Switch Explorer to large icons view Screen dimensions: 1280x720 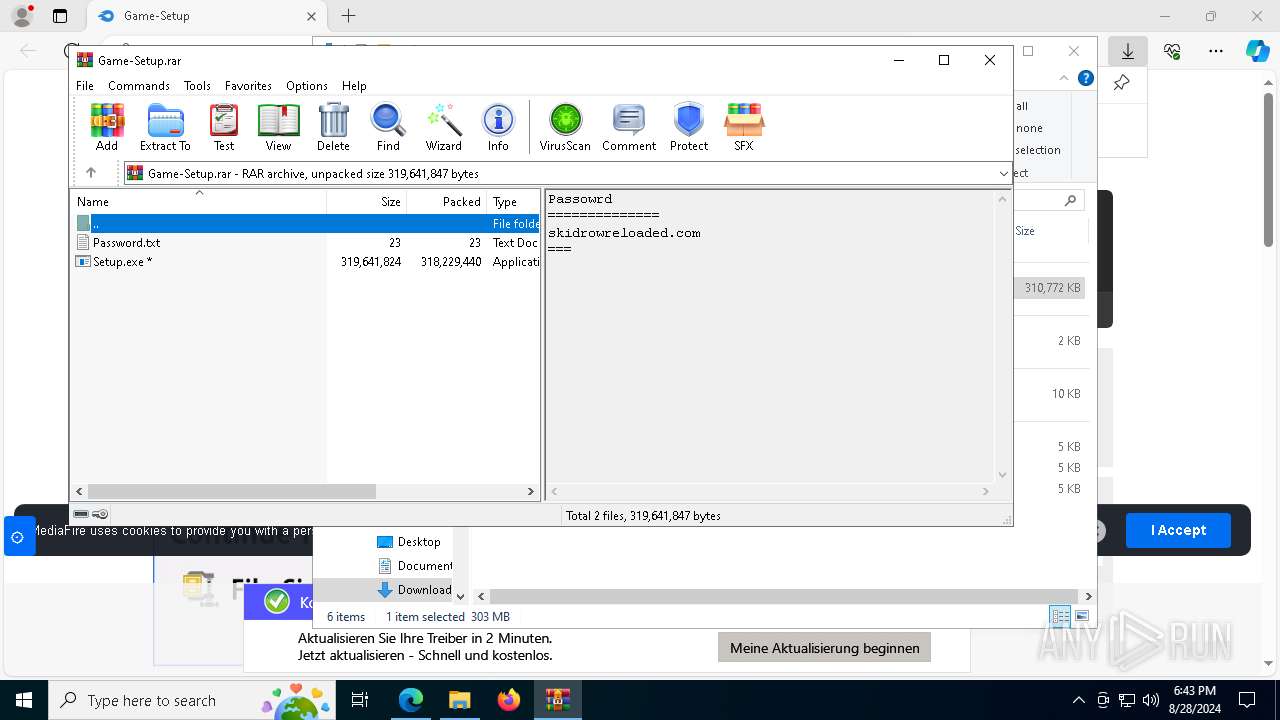pos(1082,616)
